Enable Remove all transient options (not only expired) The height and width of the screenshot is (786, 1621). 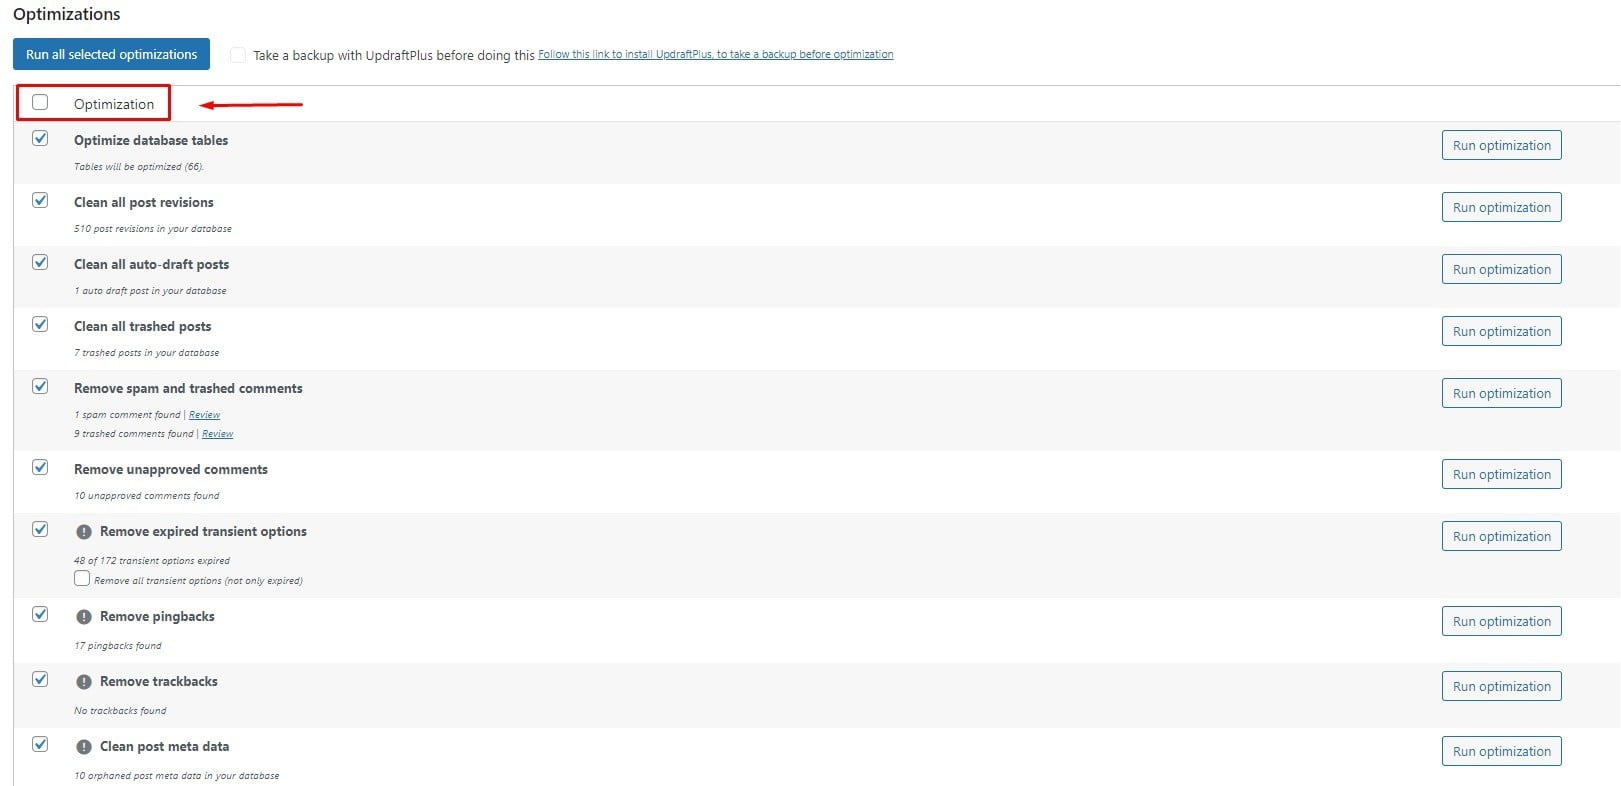click(x=82, y=578)
